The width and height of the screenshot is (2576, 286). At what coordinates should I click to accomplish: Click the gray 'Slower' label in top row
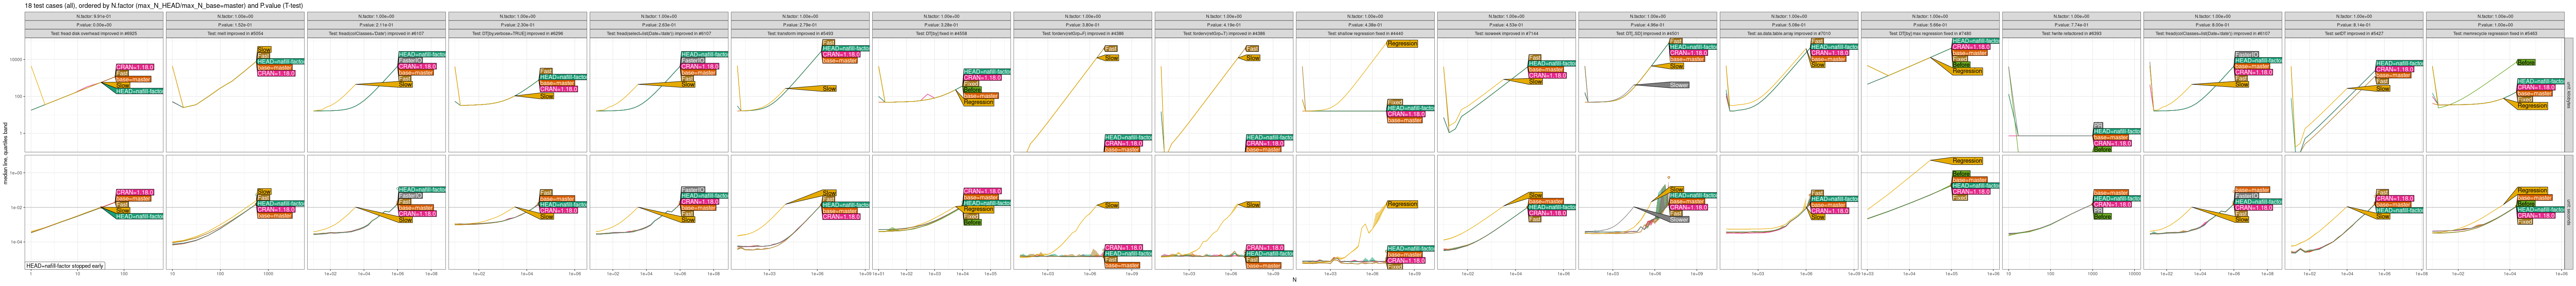pyautogui.click(x=1679, y=85)
